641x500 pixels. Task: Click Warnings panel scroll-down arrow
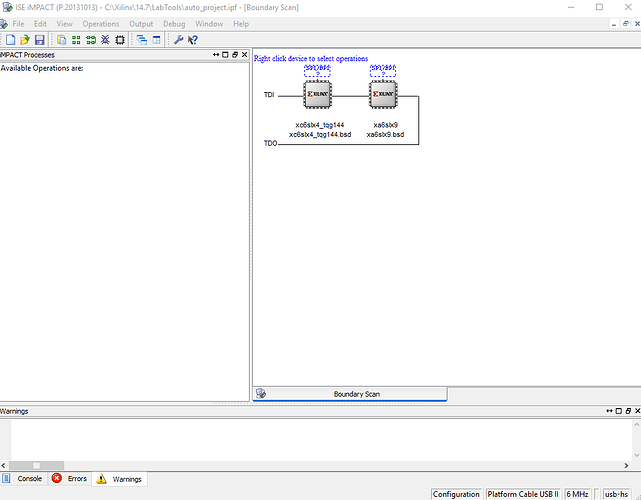tap(637, 455)
